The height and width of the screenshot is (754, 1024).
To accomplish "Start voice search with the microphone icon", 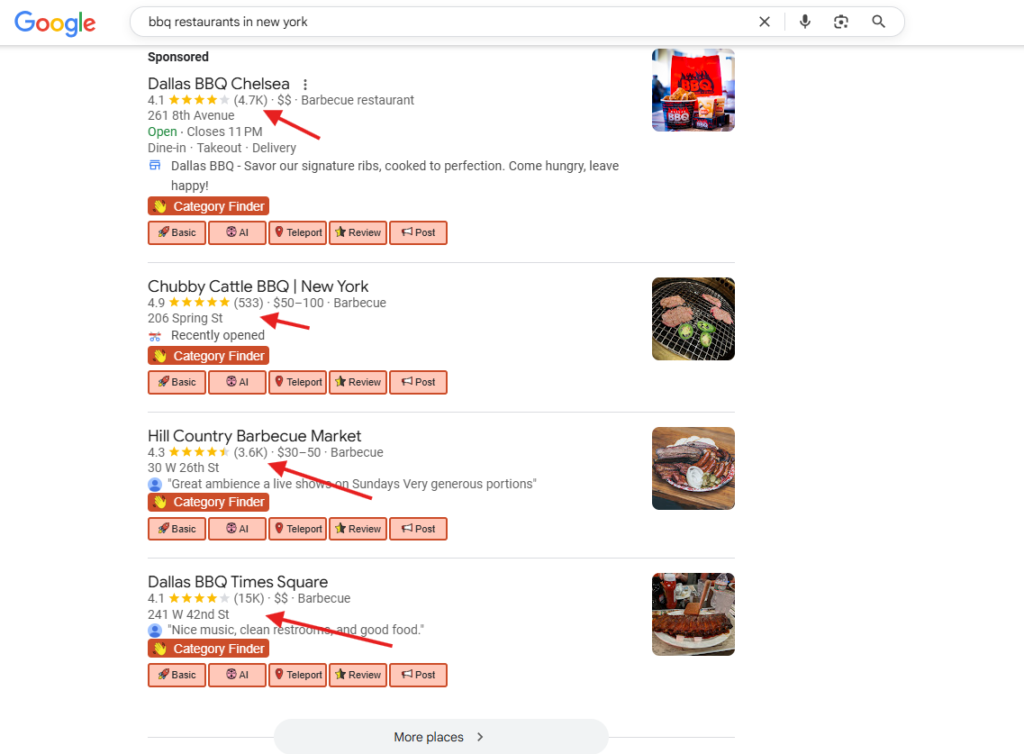I will (x=805, y=22).
